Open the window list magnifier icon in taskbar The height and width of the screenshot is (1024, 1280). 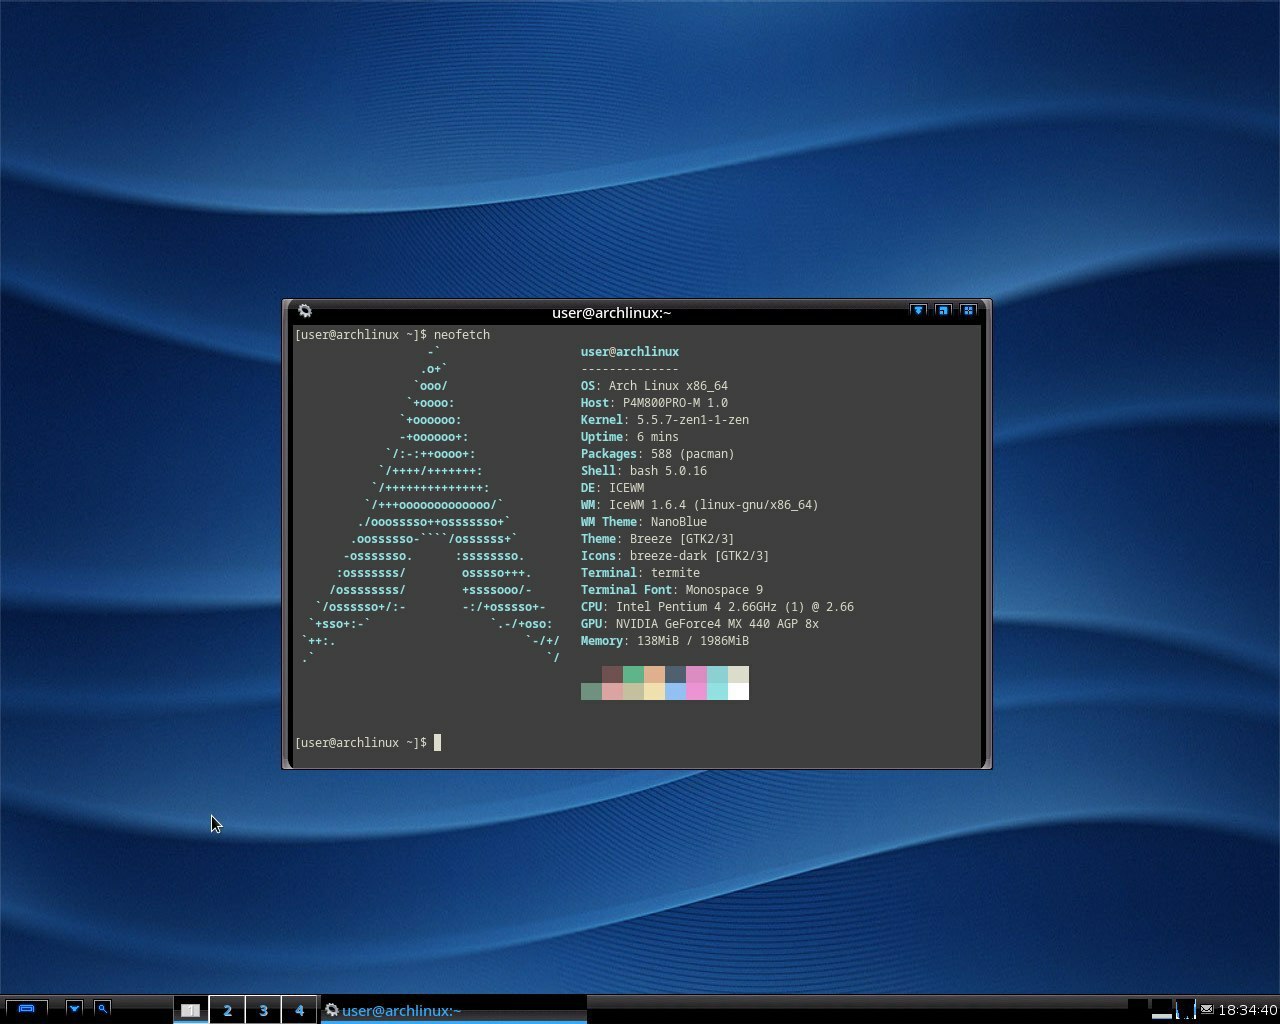coord(102,1008)
